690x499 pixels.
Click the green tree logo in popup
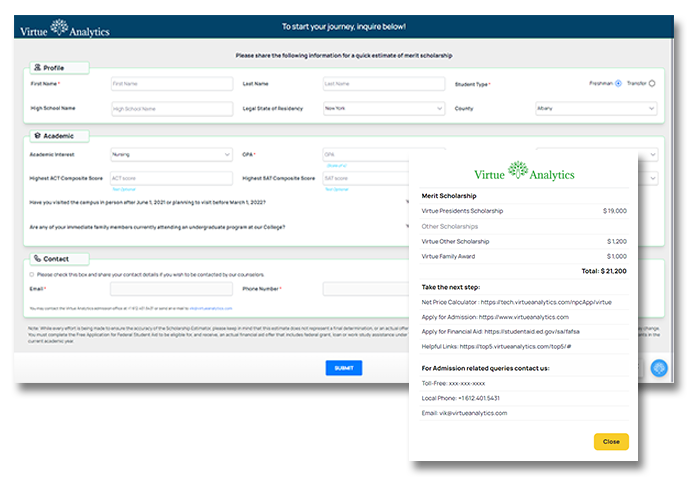point(517,170)
